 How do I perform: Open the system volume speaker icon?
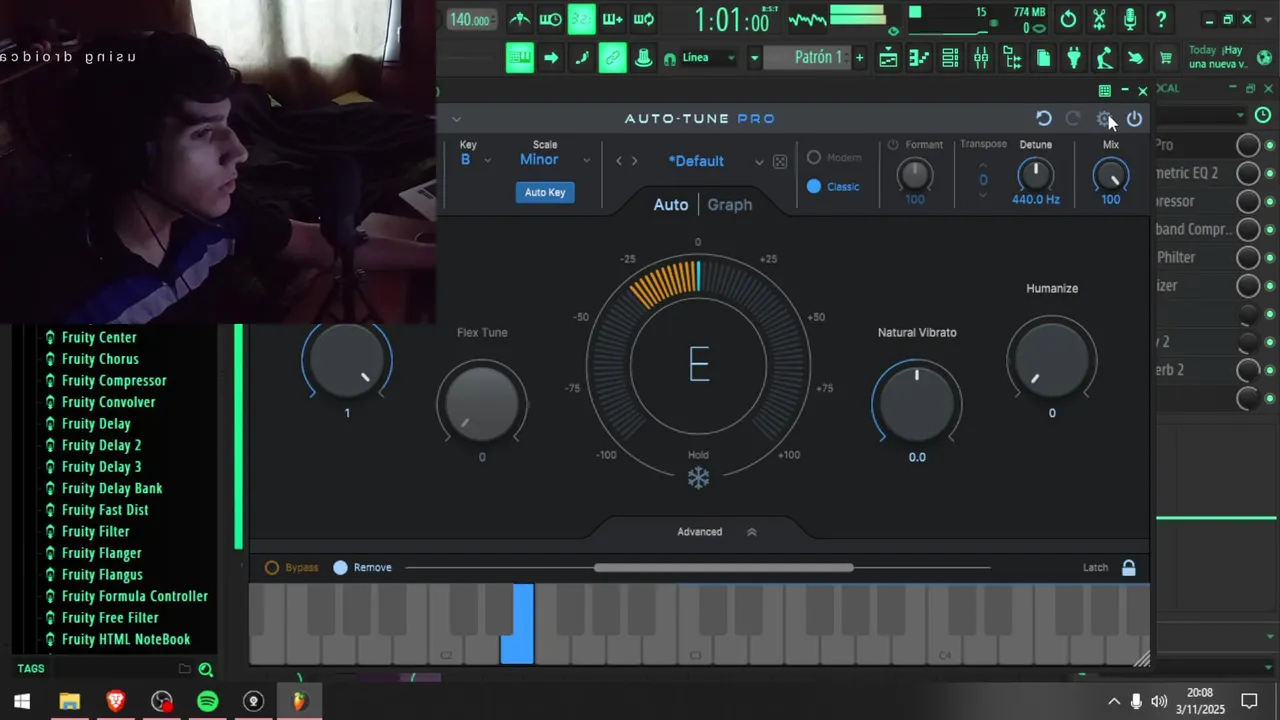coord(1159,701)
